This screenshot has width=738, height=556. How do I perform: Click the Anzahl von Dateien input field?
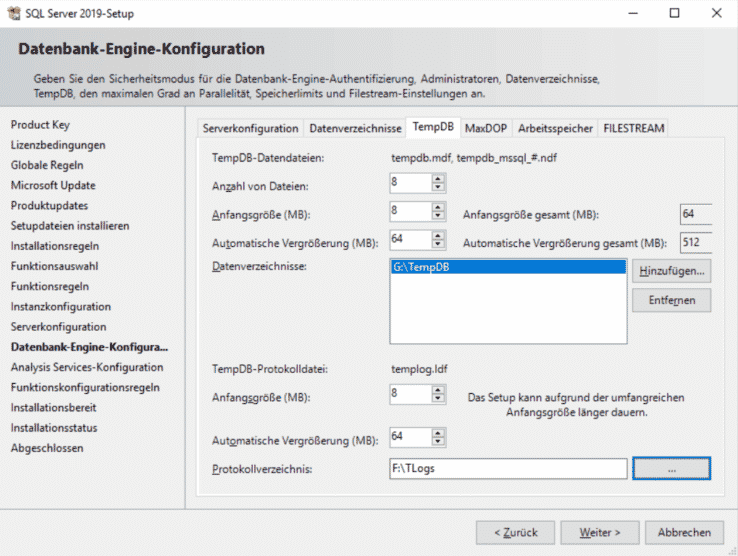click(x=410, y=183)
